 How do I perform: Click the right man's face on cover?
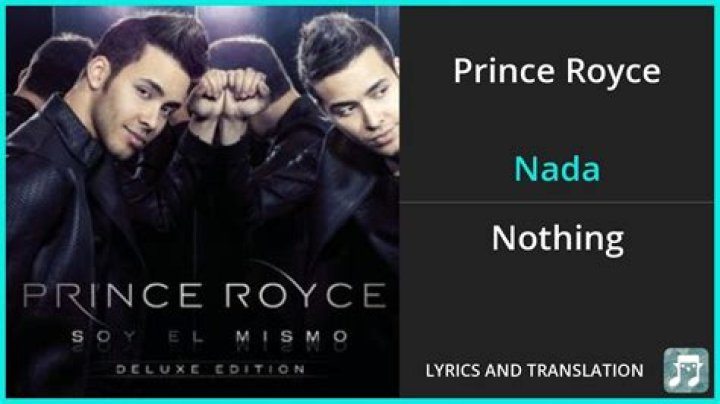(356, 103)
